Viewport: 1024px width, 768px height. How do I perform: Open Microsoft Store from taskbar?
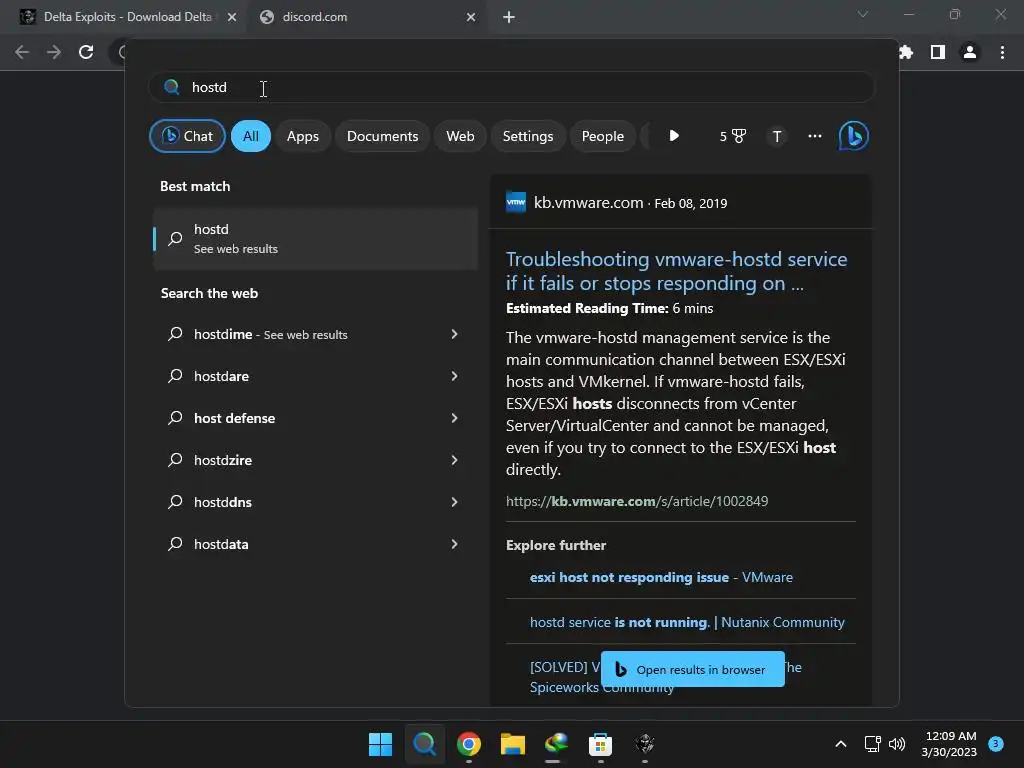tap(600, 744)
